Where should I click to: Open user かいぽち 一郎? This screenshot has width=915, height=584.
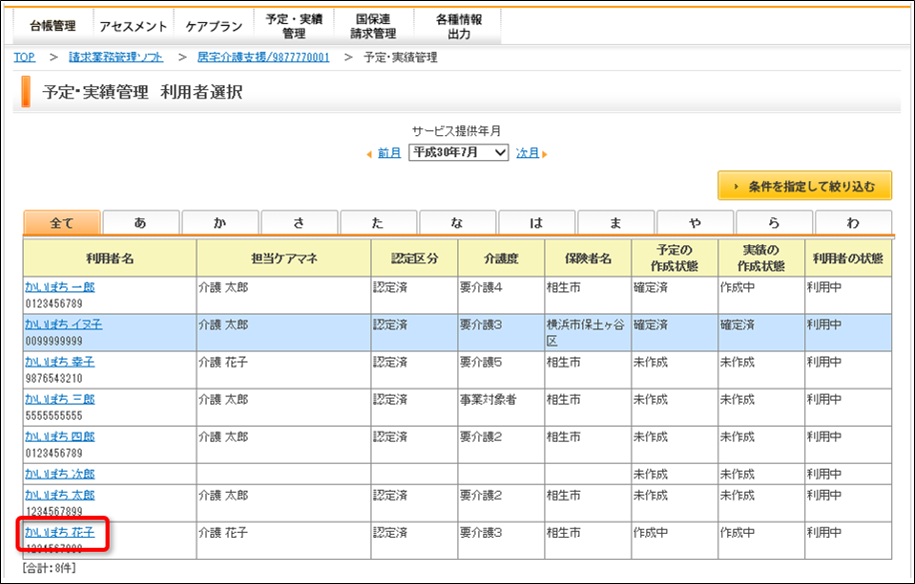(60, 287)
